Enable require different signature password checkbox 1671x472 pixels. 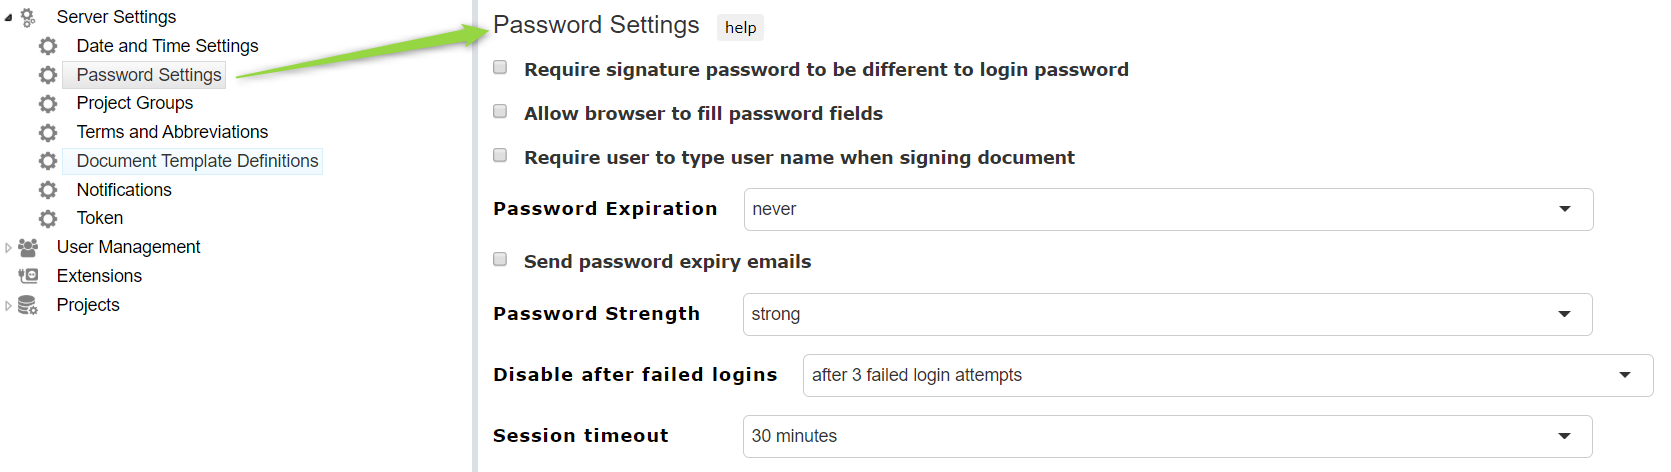point(500,67)
